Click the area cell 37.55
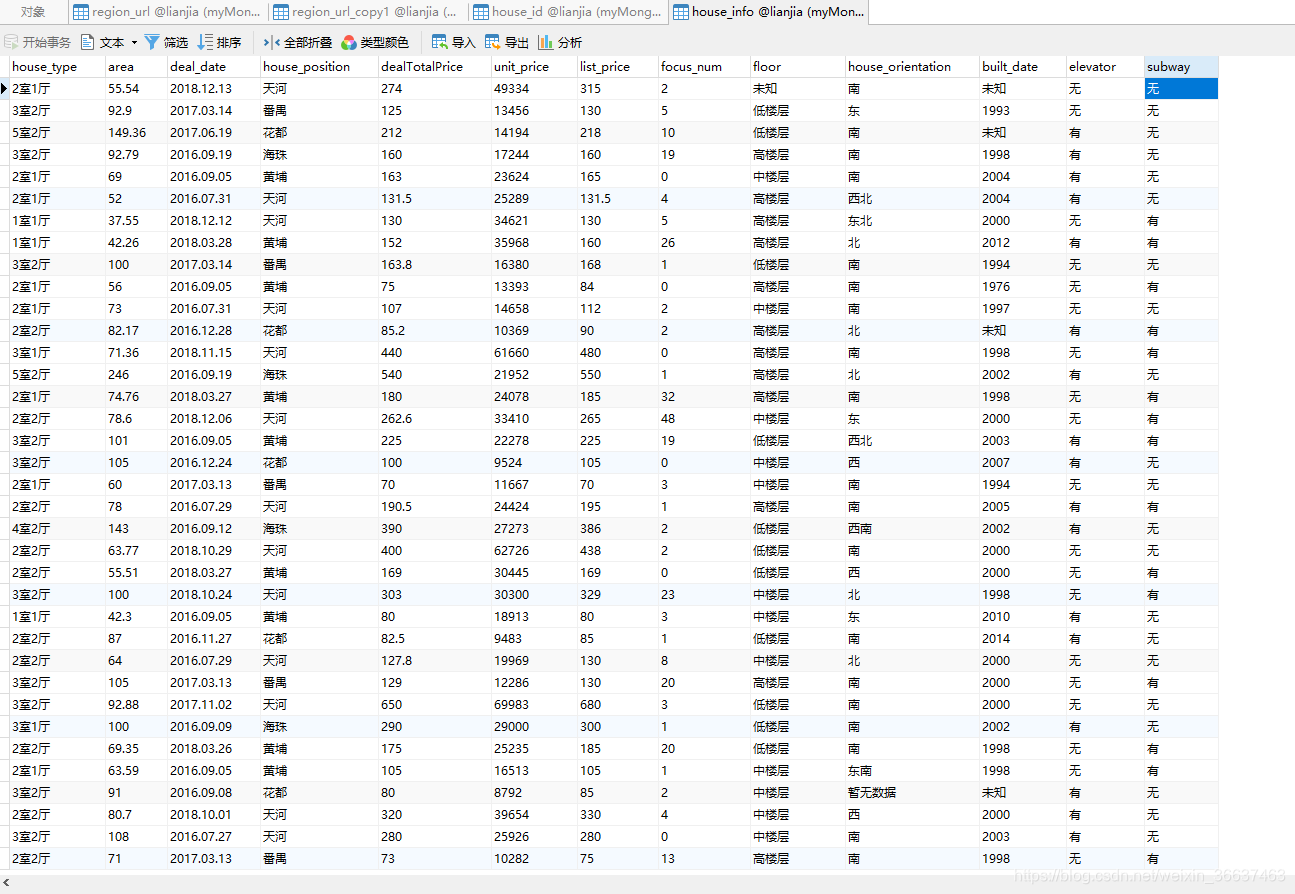 click(x=136, y=221)
